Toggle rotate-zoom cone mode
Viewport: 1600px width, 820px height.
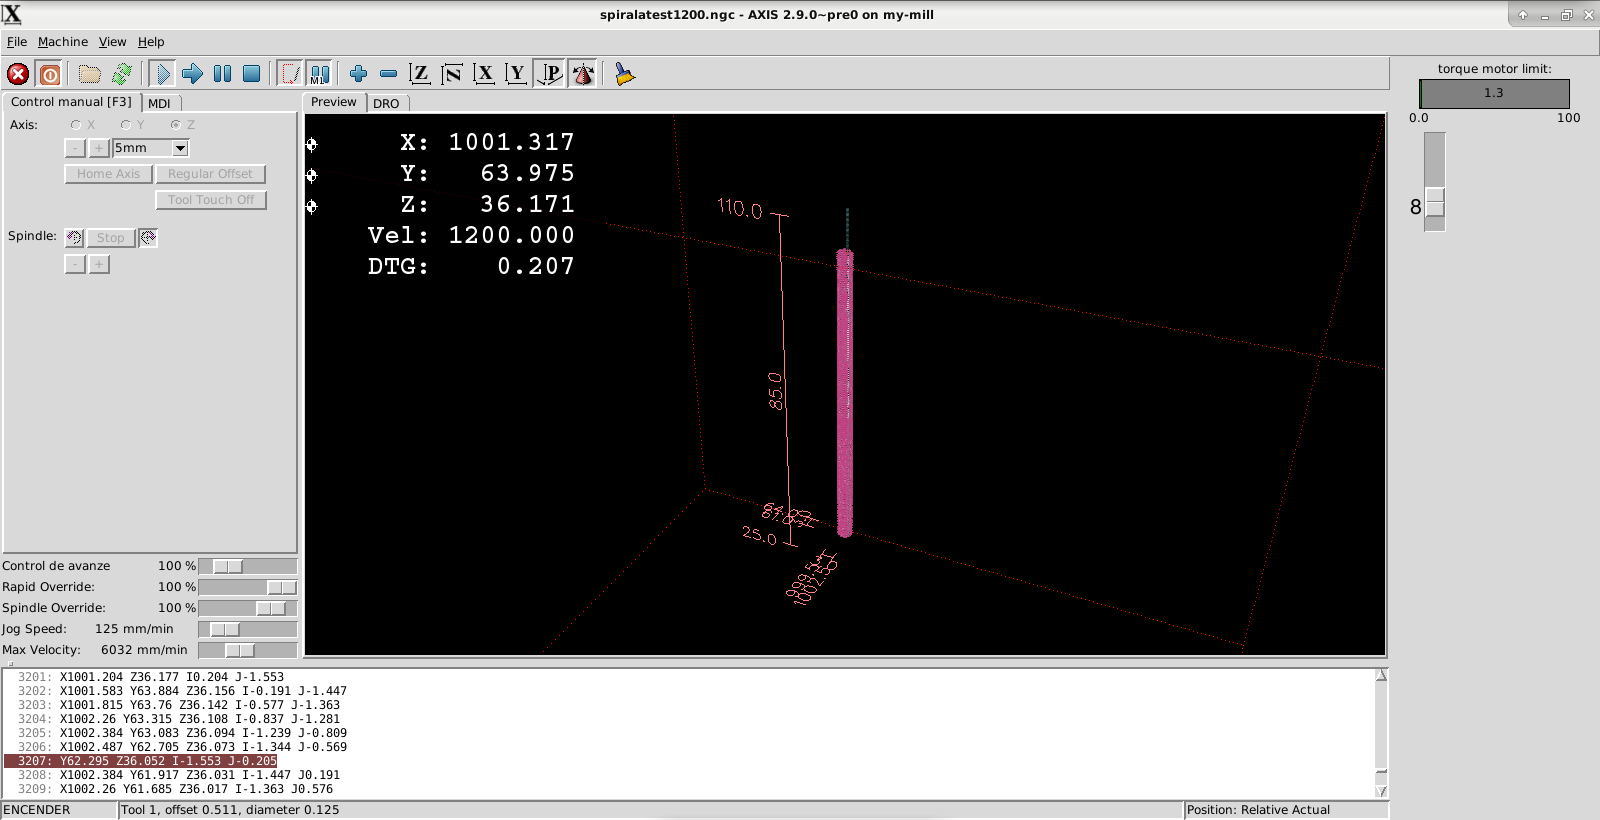tap(583, 74)
